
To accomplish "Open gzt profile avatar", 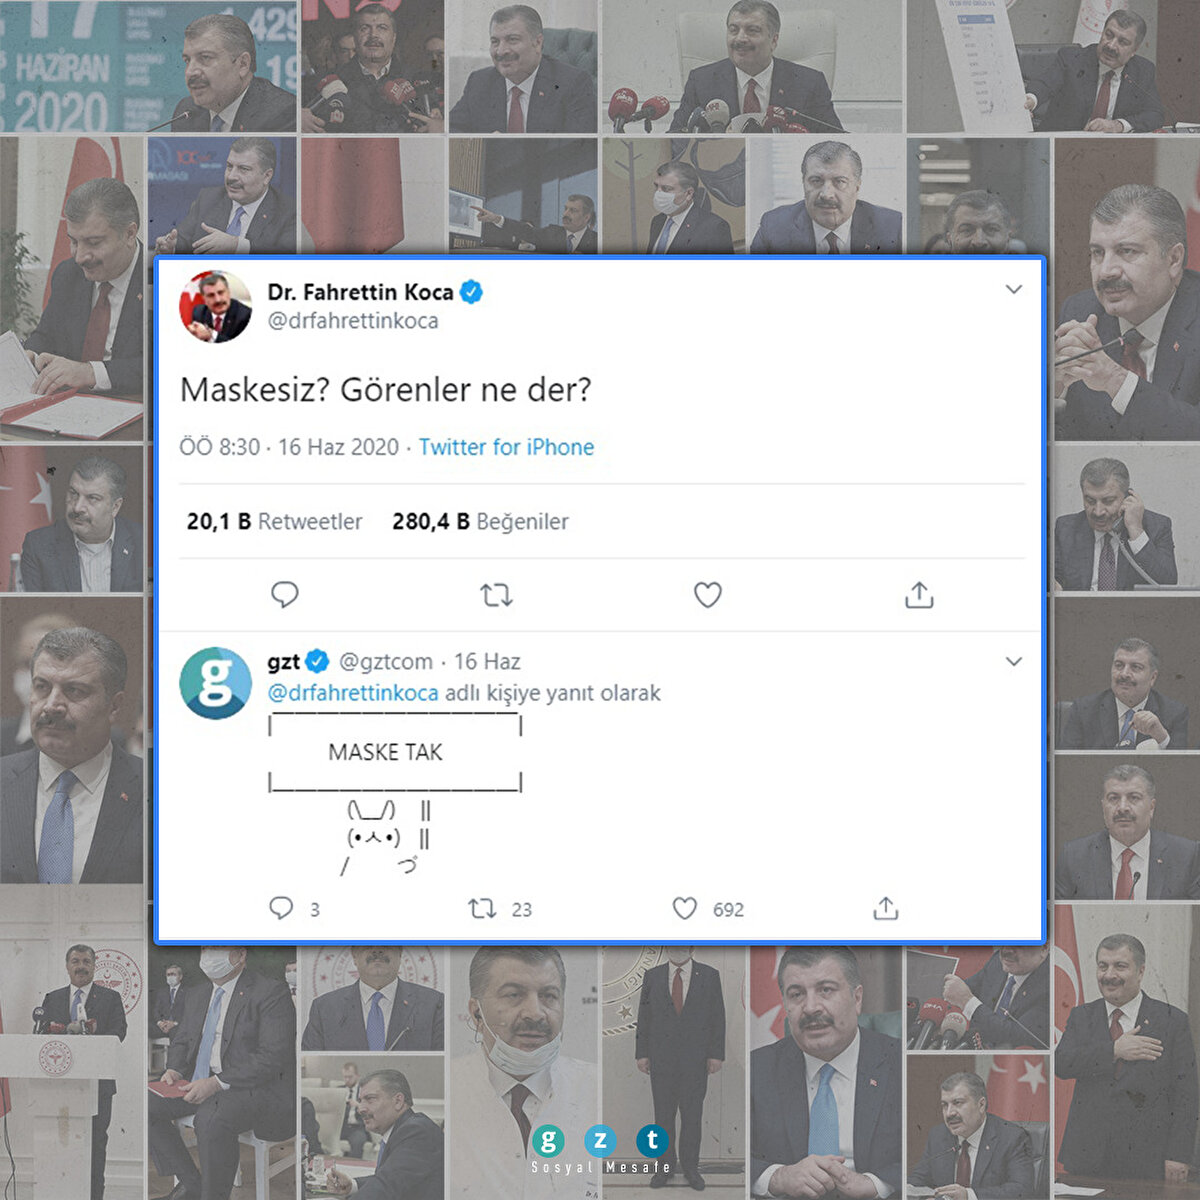I will pyautogui.click(x=215, y=682).
